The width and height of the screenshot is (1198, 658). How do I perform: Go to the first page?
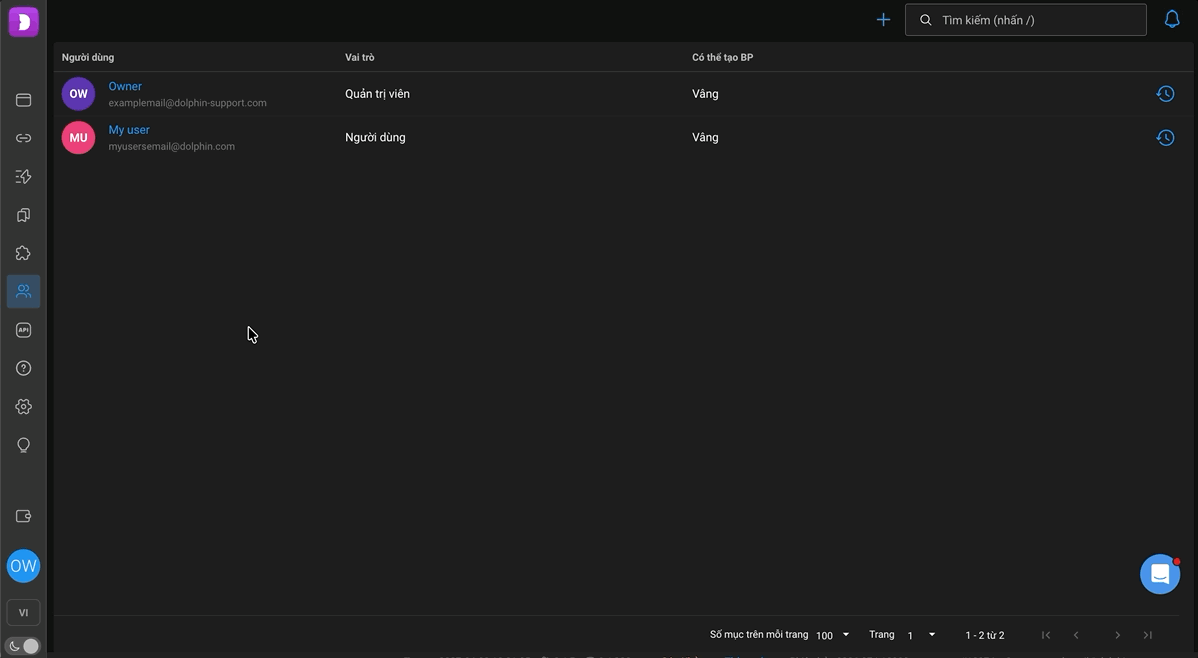tap(1046, 635)
